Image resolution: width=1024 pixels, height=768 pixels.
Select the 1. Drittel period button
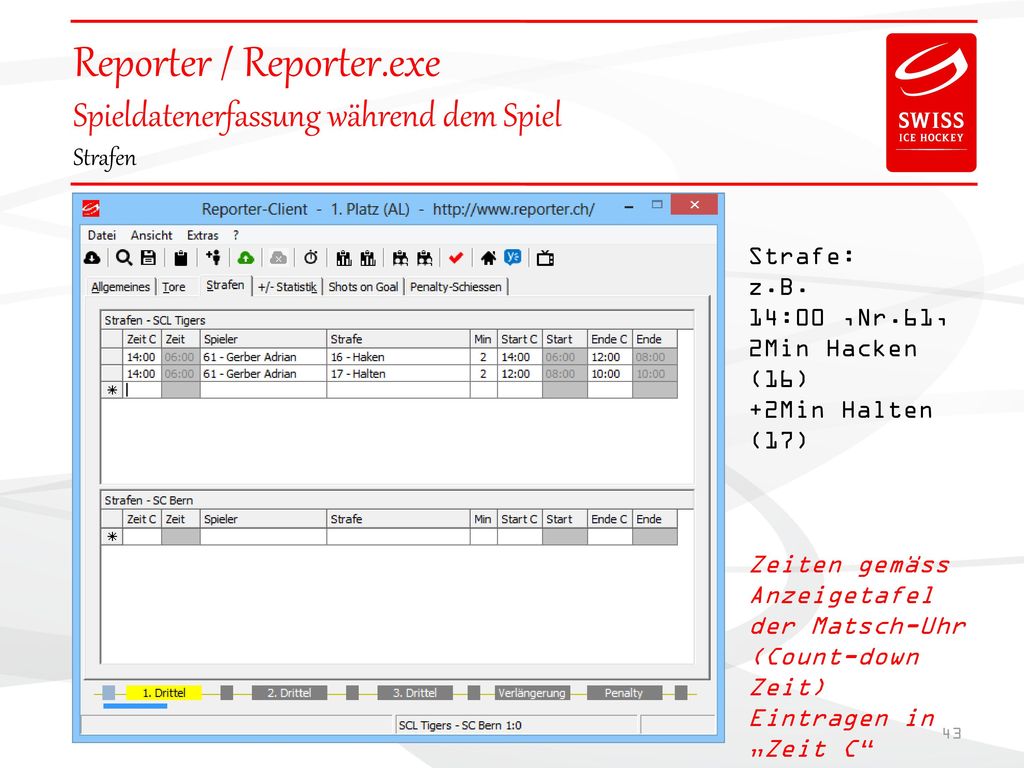point(164,693)
